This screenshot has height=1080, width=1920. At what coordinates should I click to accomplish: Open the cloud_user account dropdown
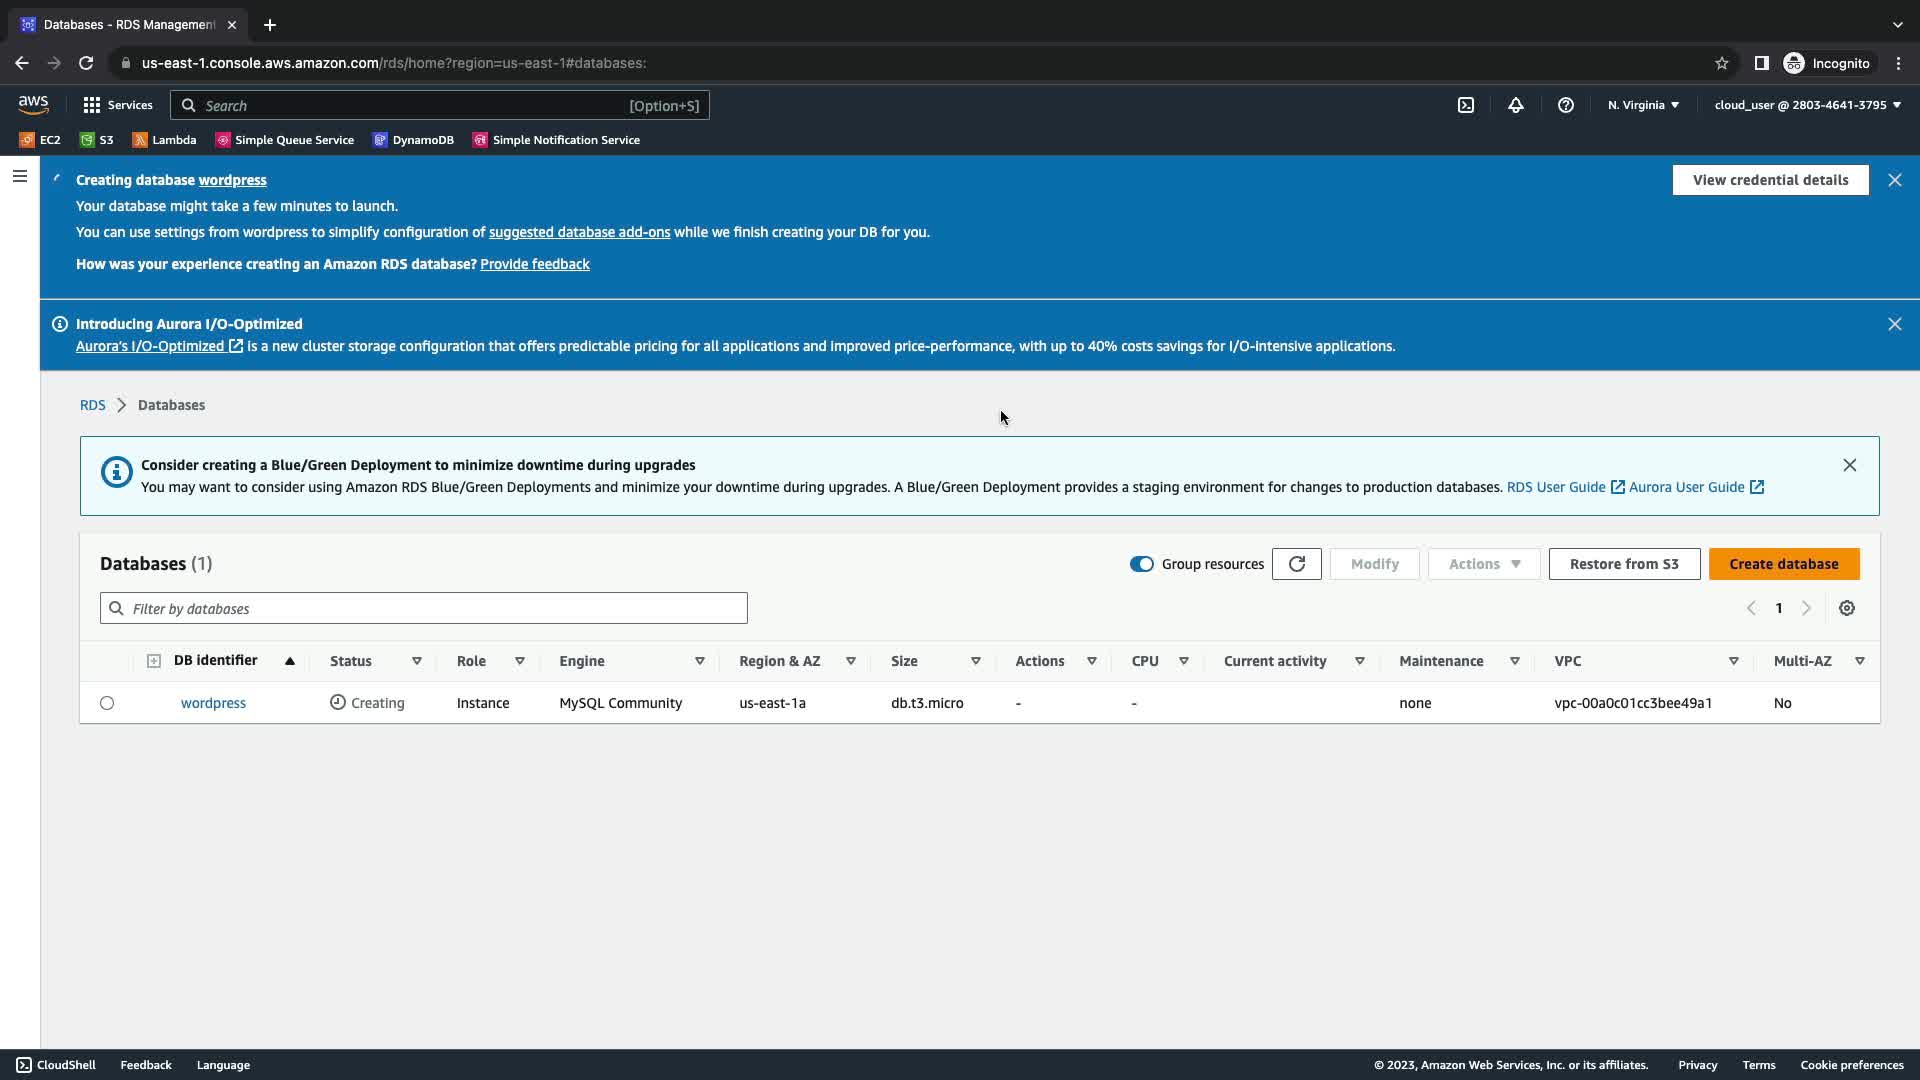1807,105
